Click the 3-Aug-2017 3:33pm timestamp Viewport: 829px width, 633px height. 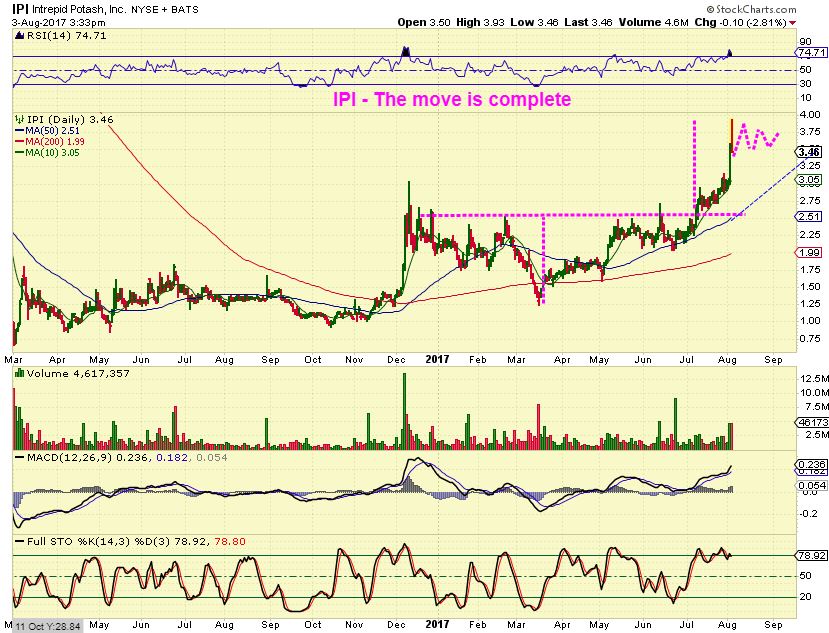(x=59, y=23)
